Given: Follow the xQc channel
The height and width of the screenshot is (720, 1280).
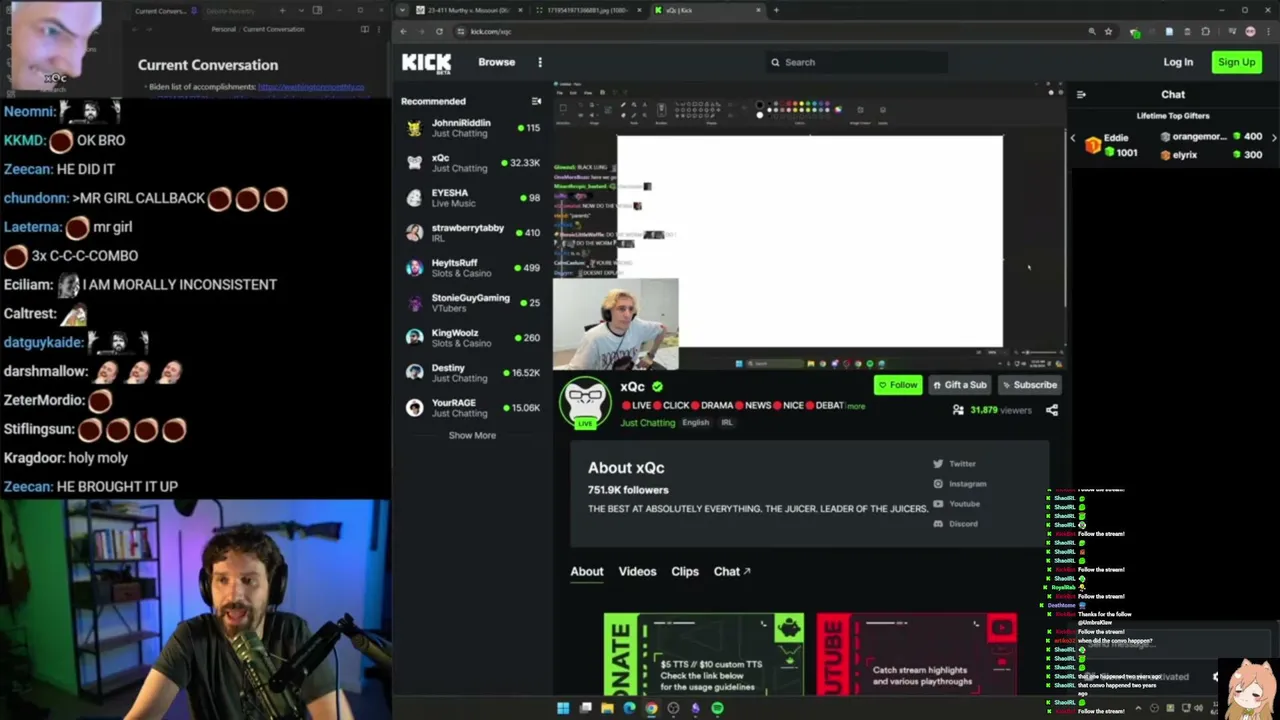Looking at the screenshot, I should pyautogui.click(x=897, y=385).
